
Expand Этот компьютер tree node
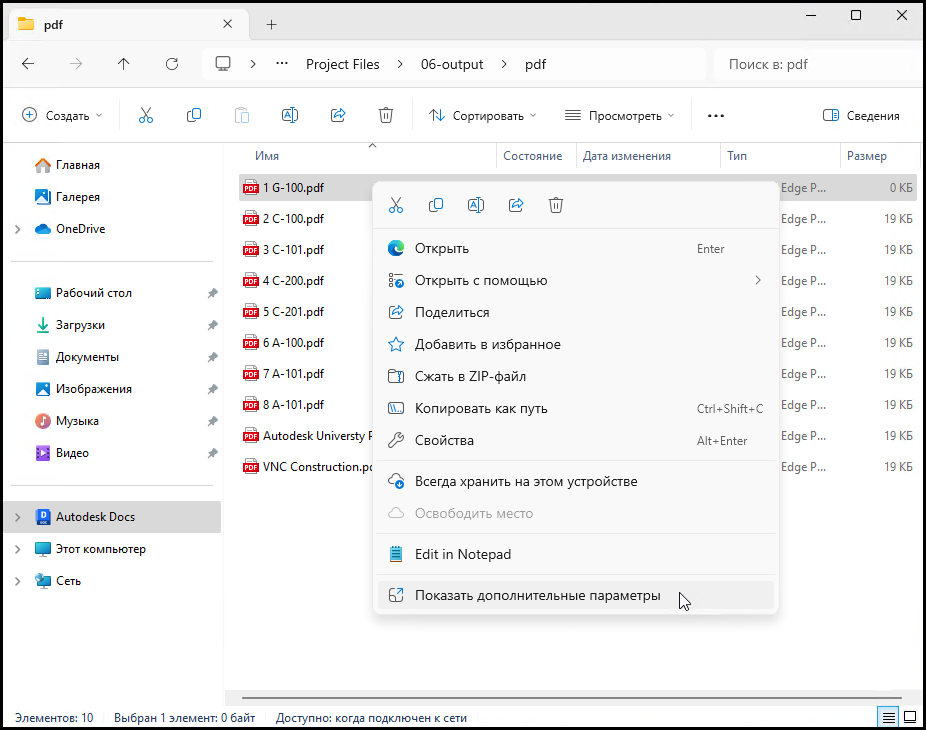coord(18,549)
